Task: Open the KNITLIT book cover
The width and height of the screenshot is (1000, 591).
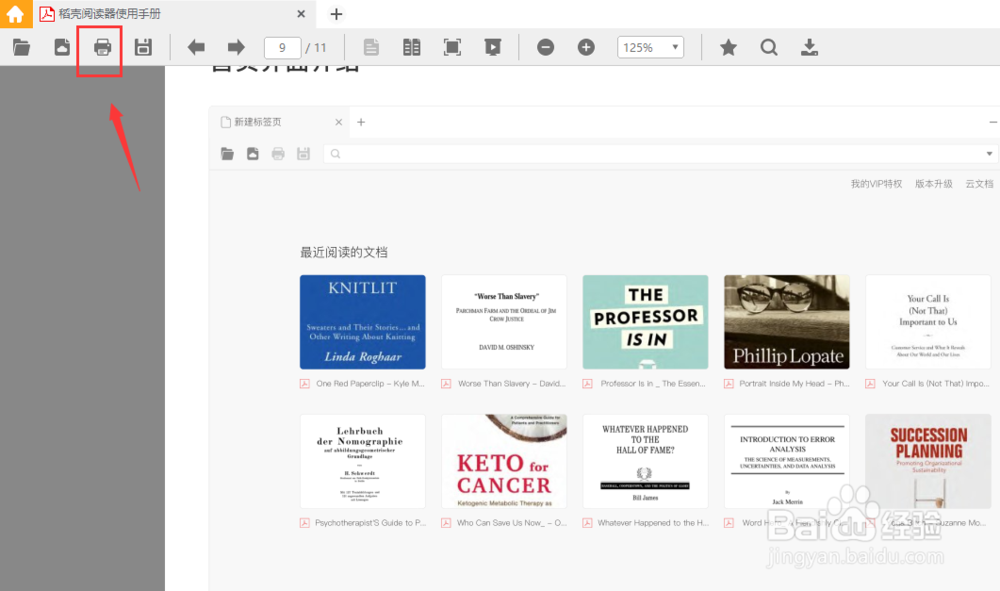Action: click(x=362, y=322)
